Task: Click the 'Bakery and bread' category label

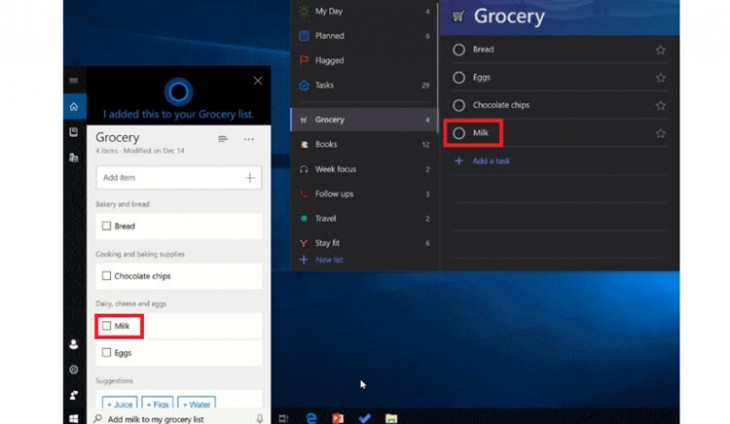Action: tap(122, 204)
